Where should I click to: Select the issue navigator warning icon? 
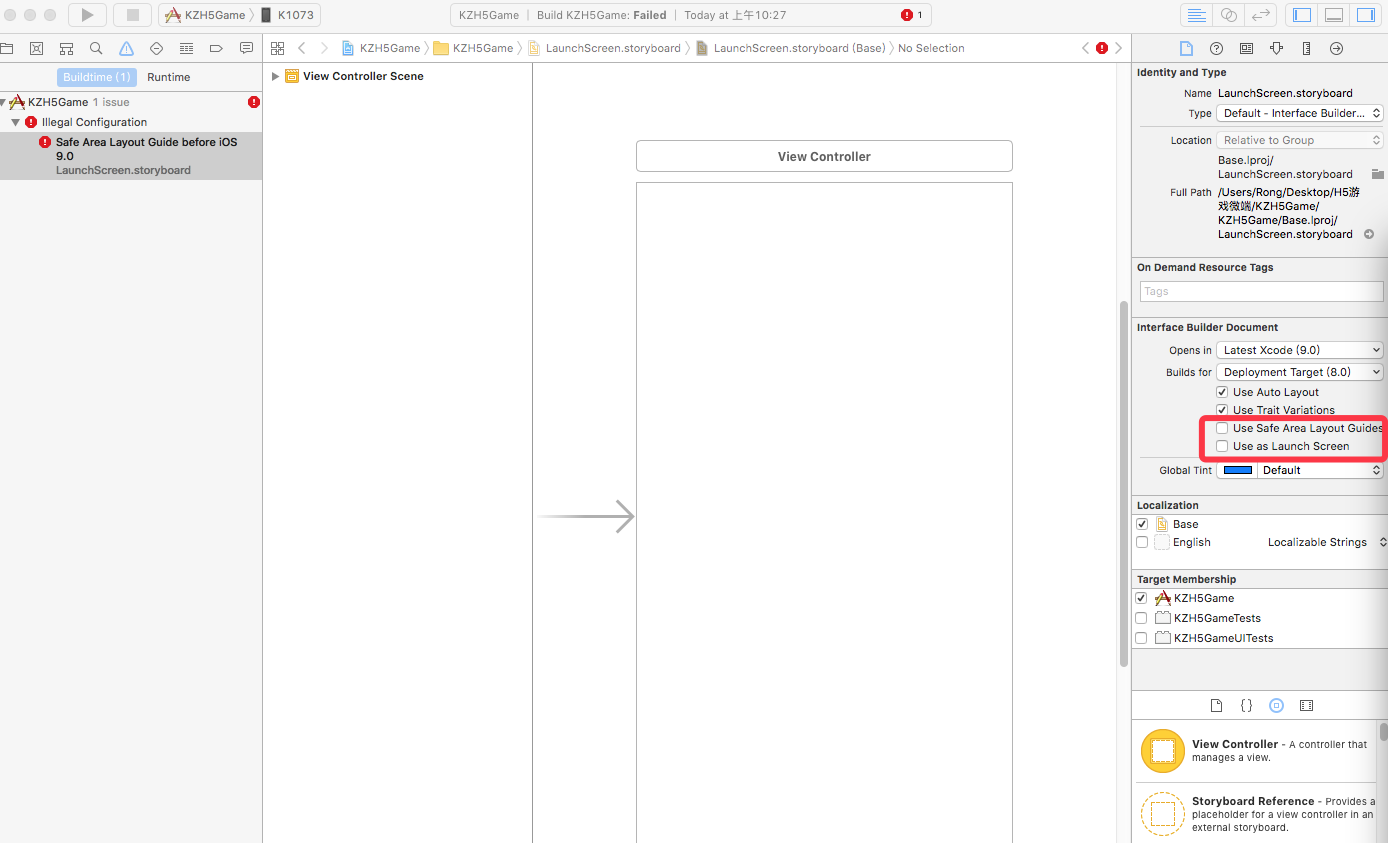coord(126,48)
